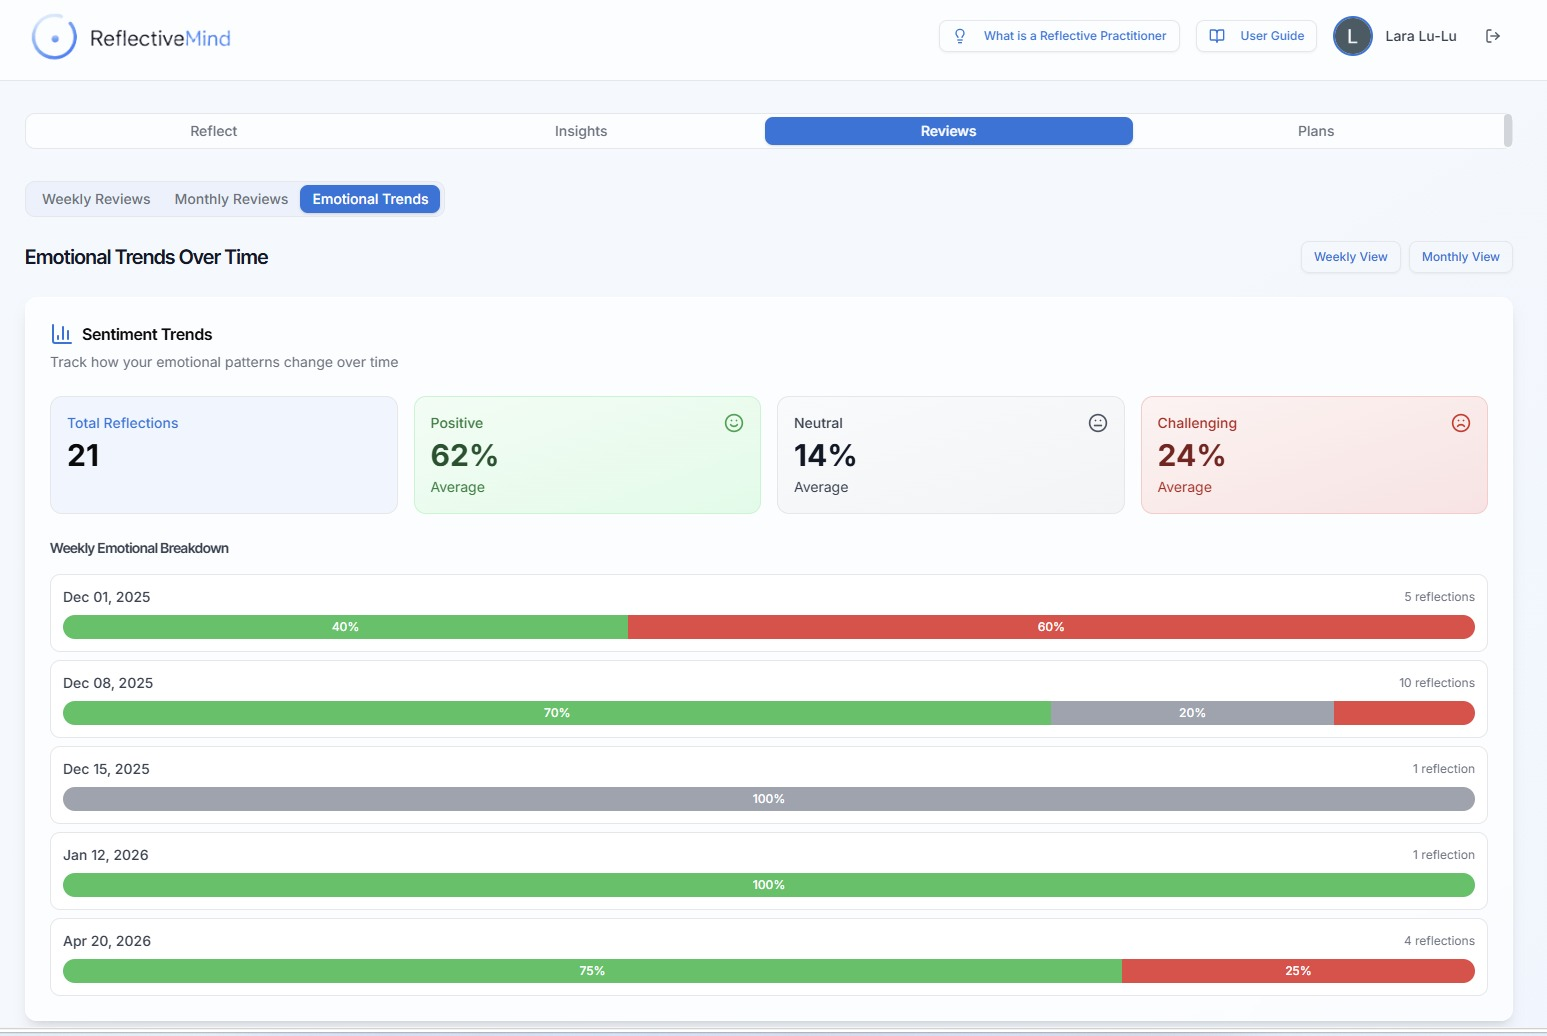Click the Positive 62% card value
Screen dimensions: 1547x1036
pyautogui.click(x=464, y=455)
